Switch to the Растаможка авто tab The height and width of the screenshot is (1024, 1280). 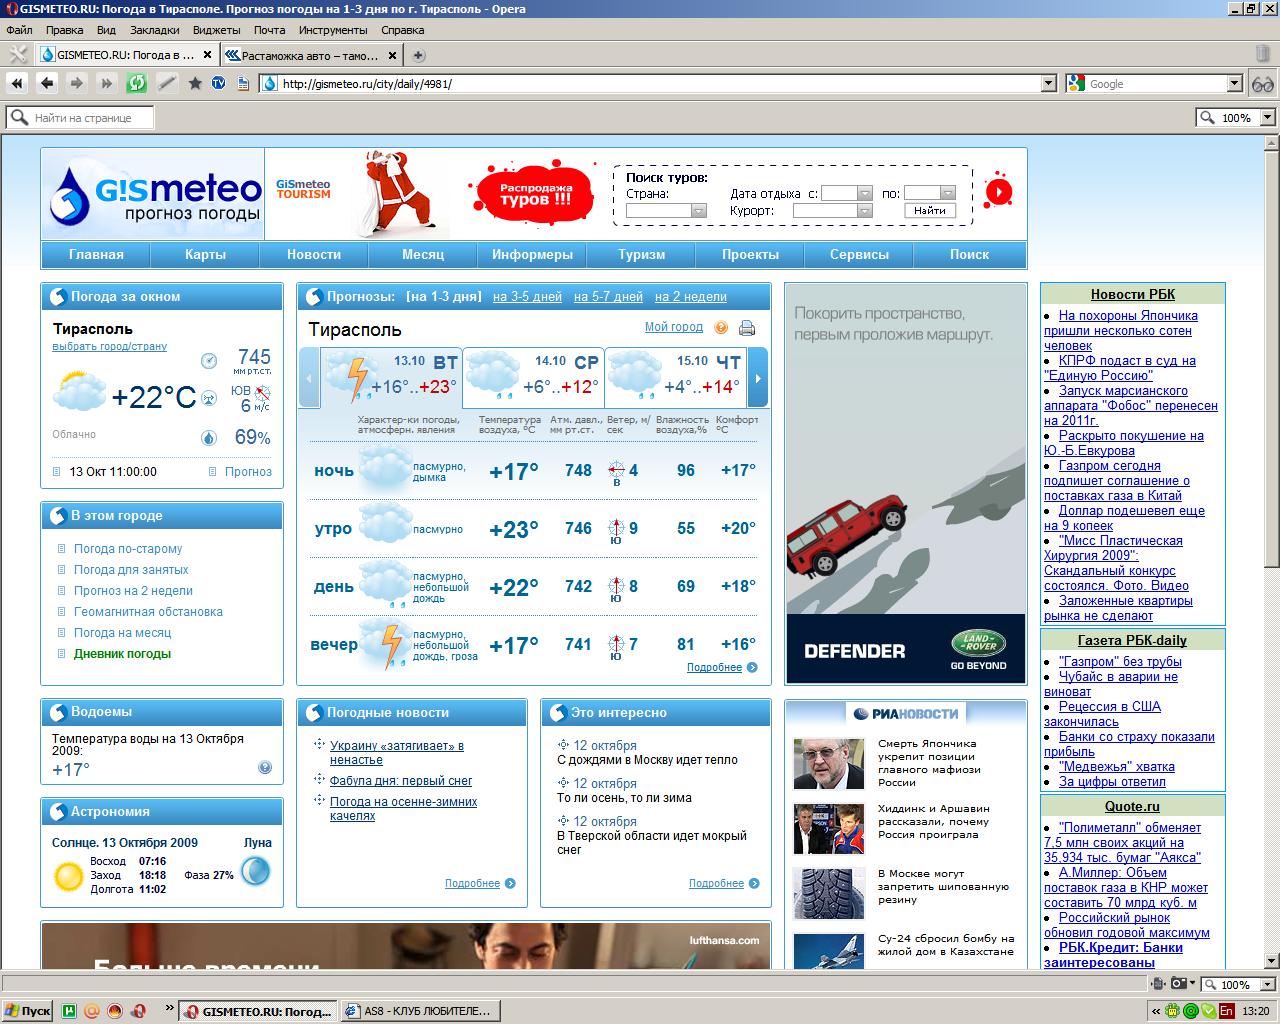tap(311, 56)
